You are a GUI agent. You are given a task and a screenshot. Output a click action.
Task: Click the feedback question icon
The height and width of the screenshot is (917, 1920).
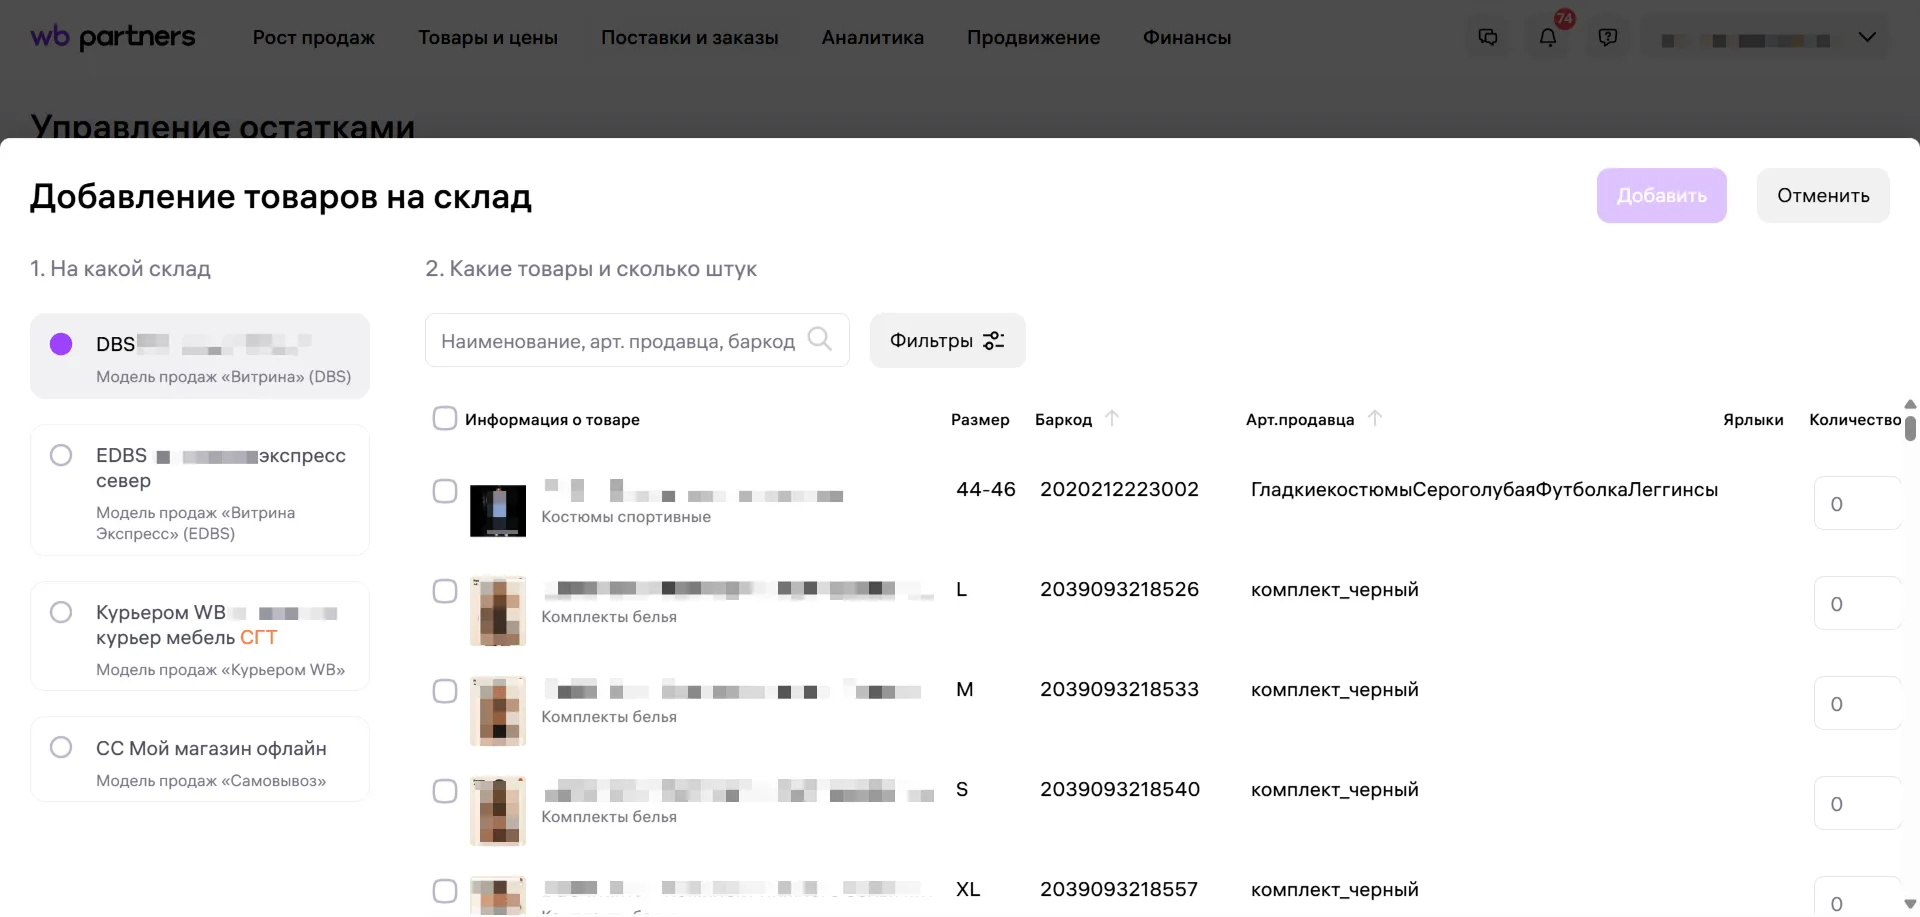tap(1607, 38)
